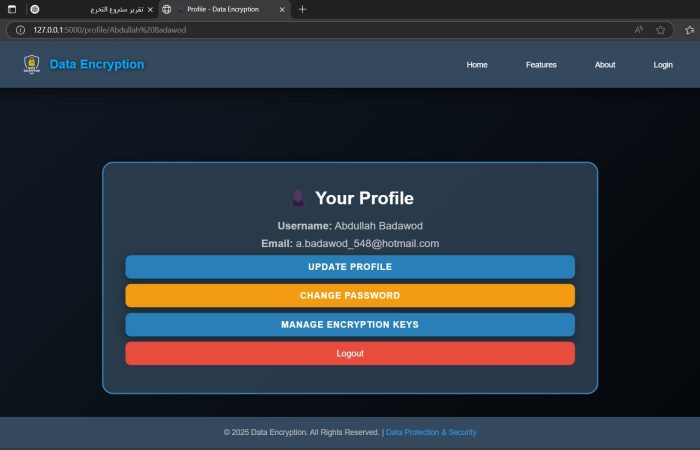The image size is (700, 450).
Task: Open a new browser tab with plus icon
Action: [x=303, y=9]
